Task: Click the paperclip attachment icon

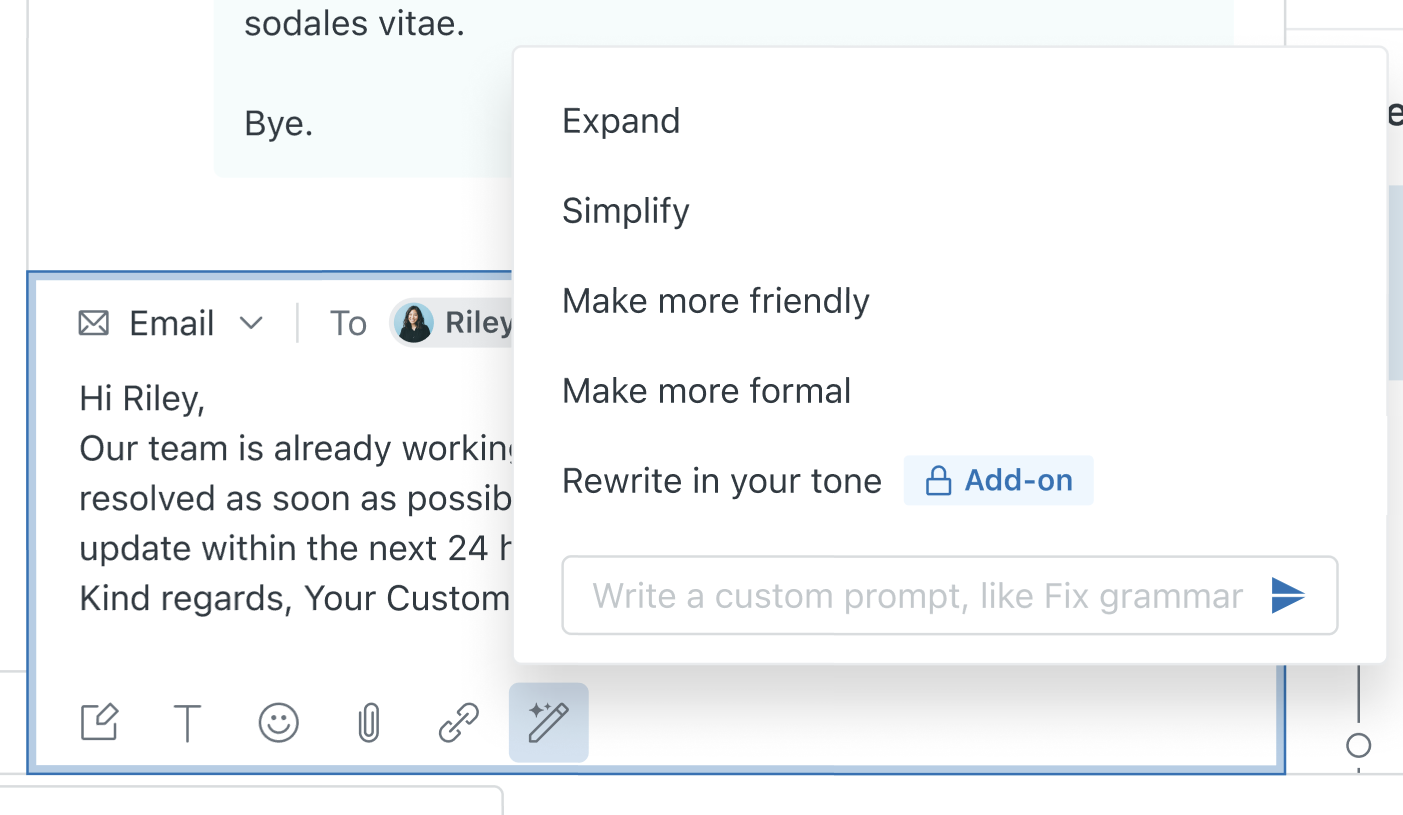Action: click(x=369, y=722)
